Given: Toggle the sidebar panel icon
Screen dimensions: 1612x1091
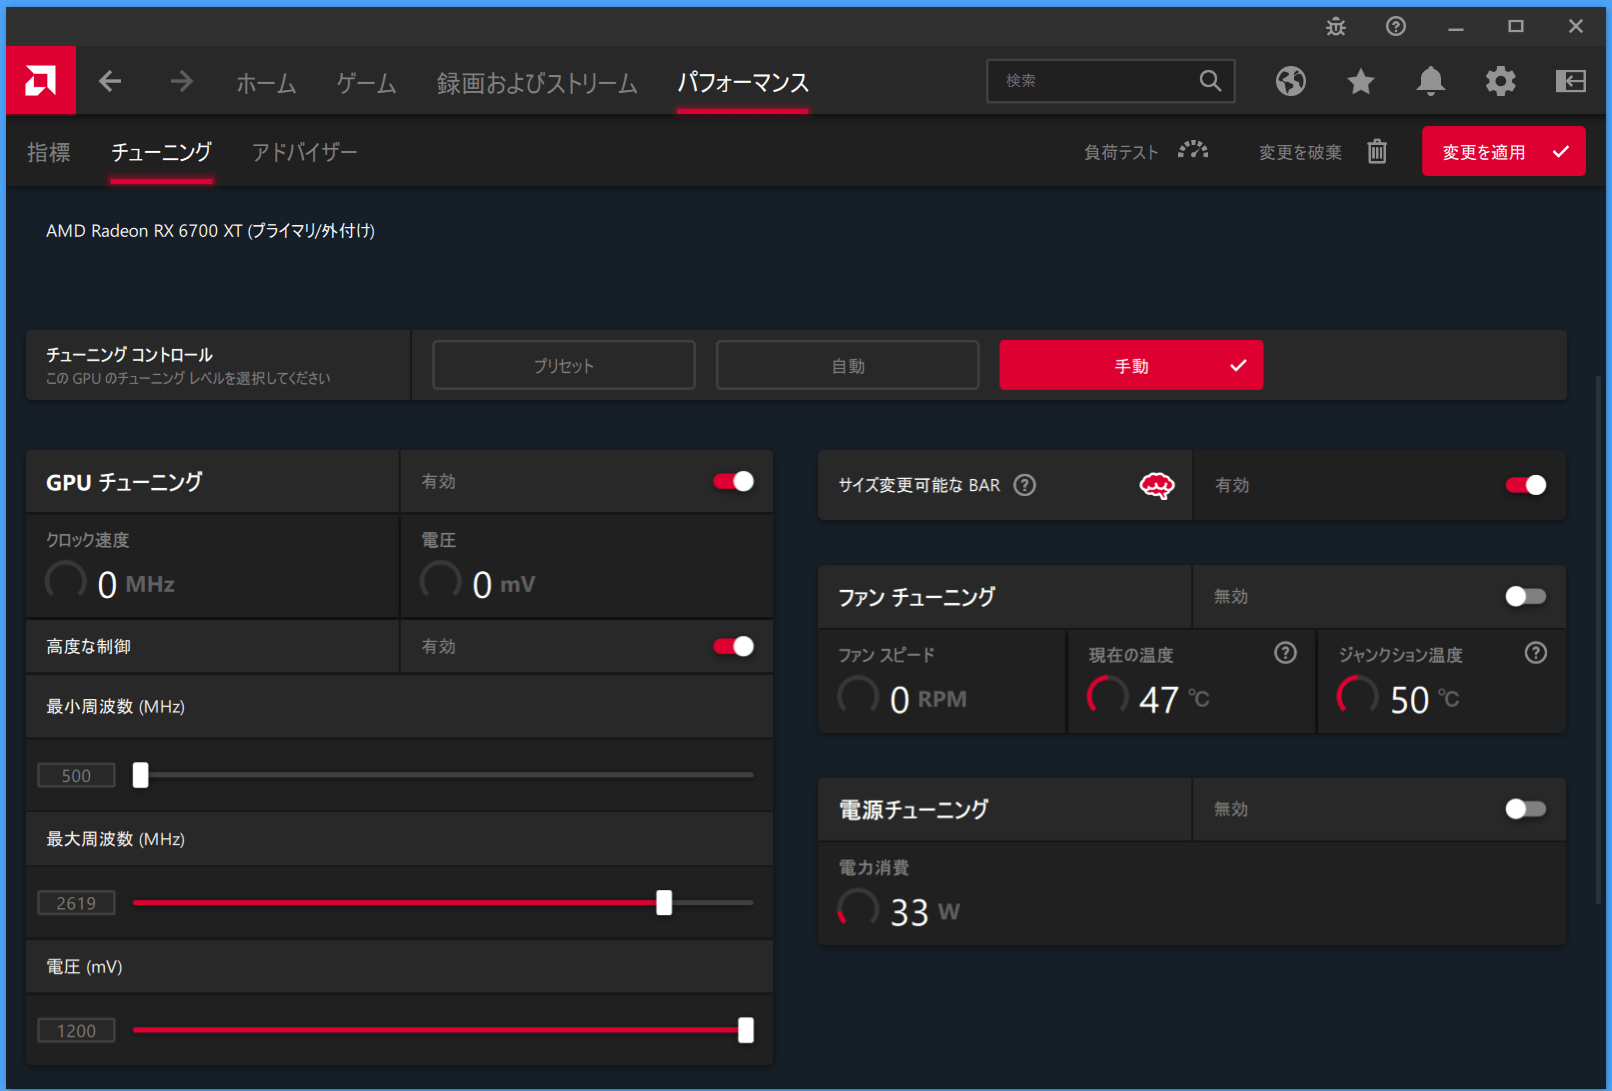Looking at the screenshot, I should click(1571, 81).
